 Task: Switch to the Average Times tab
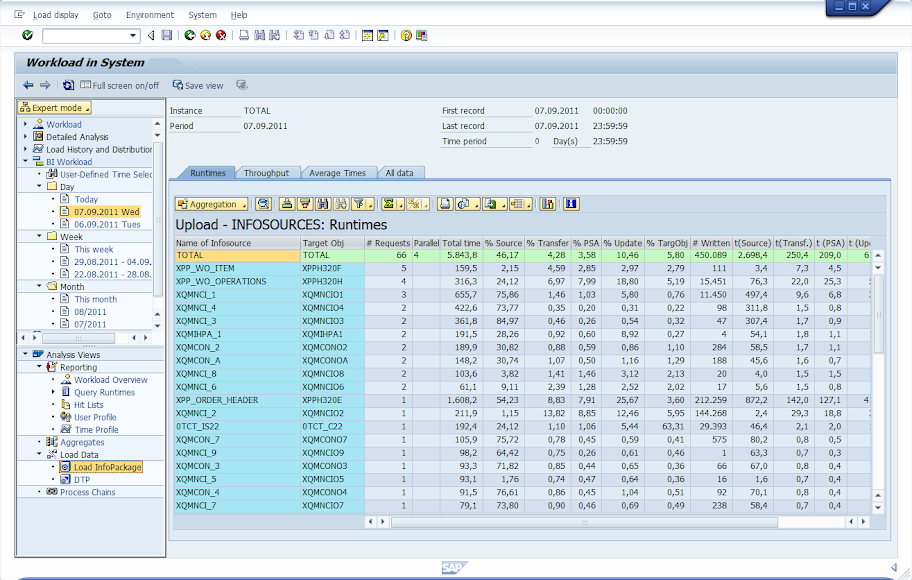click(x=337, y=173)
